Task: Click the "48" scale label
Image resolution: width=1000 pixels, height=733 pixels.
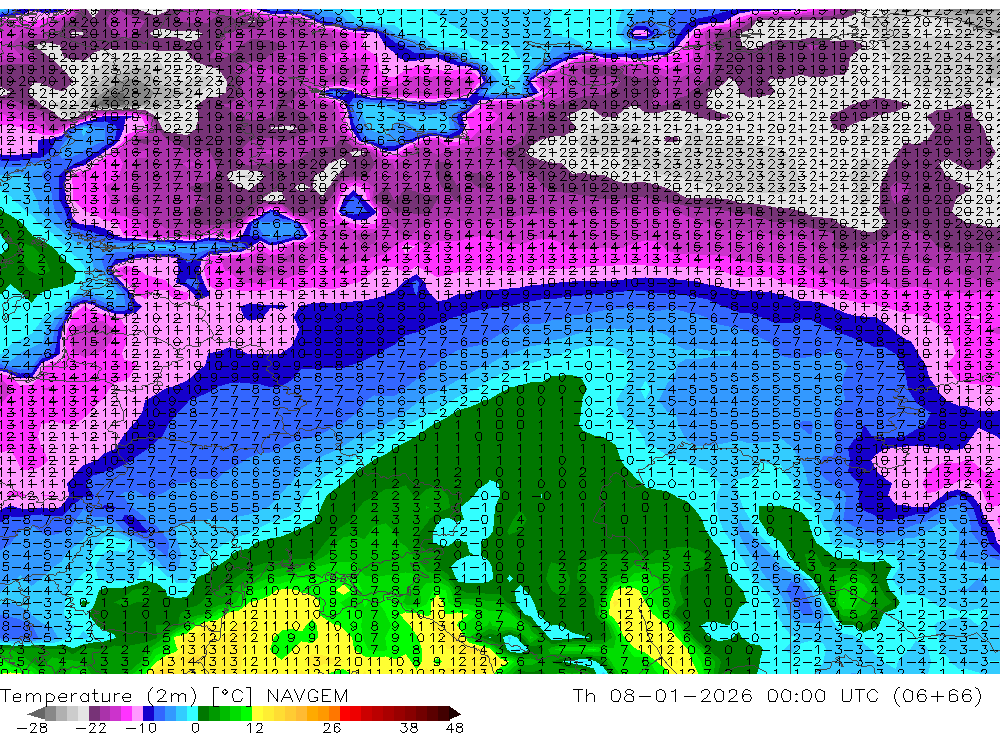Action: 455,728
